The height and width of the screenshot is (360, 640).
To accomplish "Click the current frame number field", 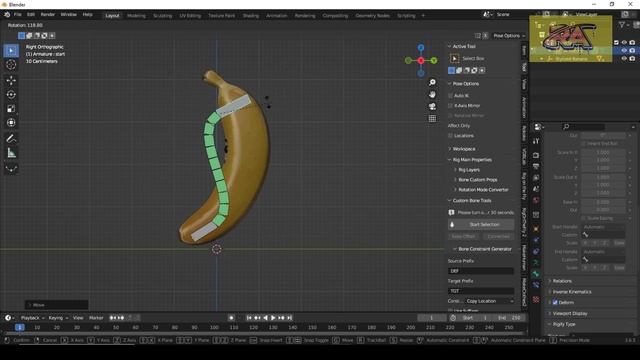I will point(431,318).
